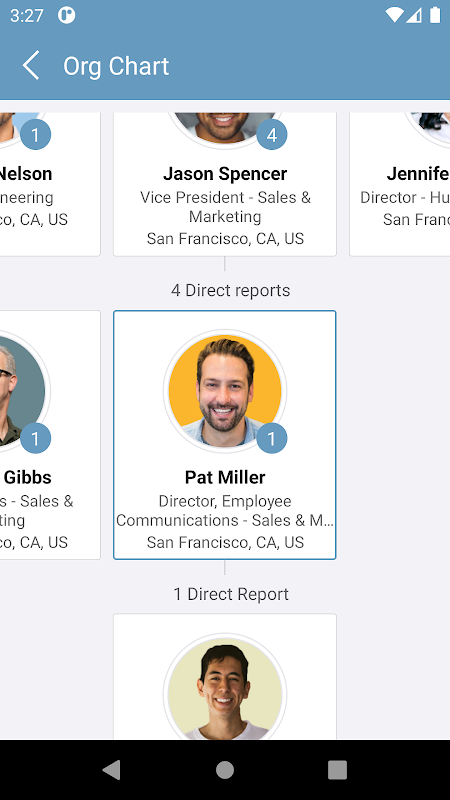The image size is (450, 800).
Task: Select the Gibbs profile photo
Action: 23,391
